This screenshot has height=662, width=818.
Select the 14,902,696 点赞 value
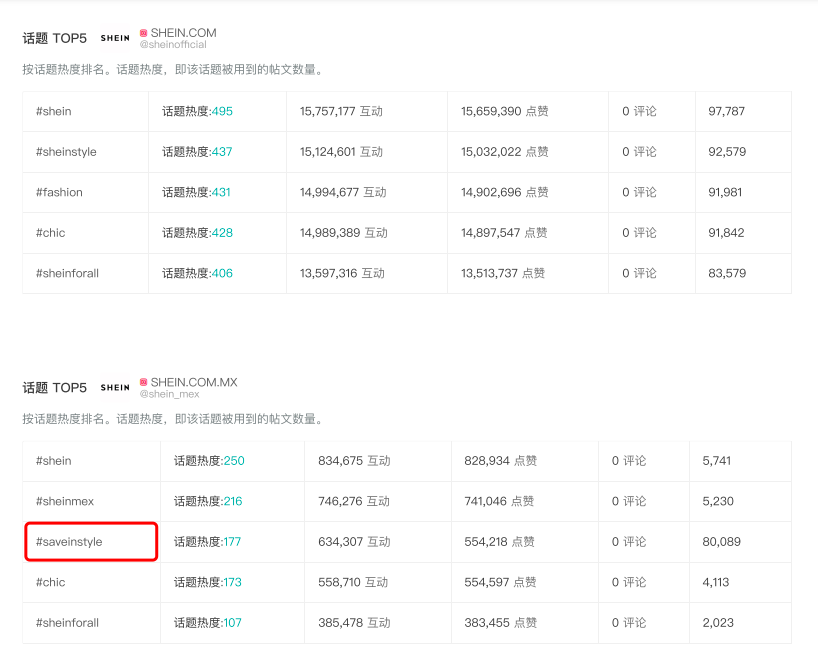[504, 192]
